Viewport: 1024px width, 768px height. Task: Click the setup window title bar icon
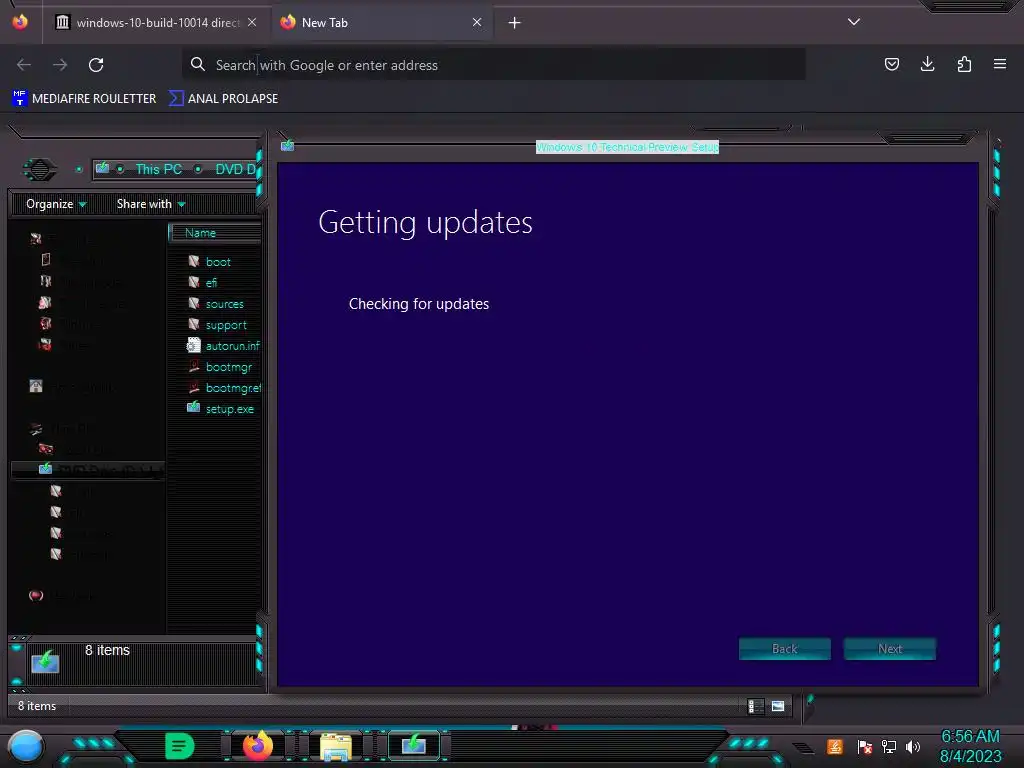tap(287, 145)
